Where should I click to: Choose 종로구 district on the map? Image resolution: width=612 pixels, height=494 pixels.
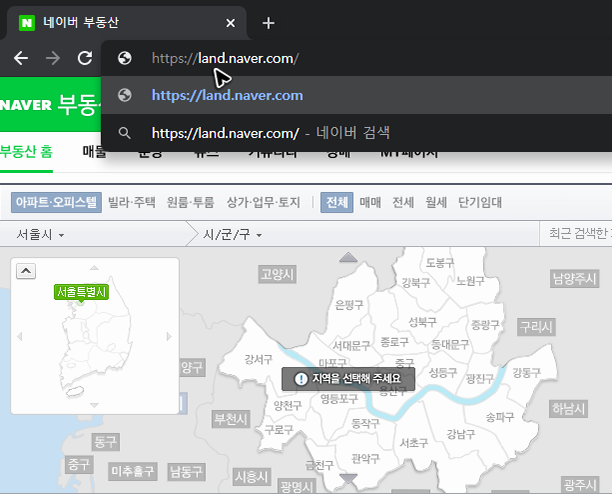click(x=394, y=342)
